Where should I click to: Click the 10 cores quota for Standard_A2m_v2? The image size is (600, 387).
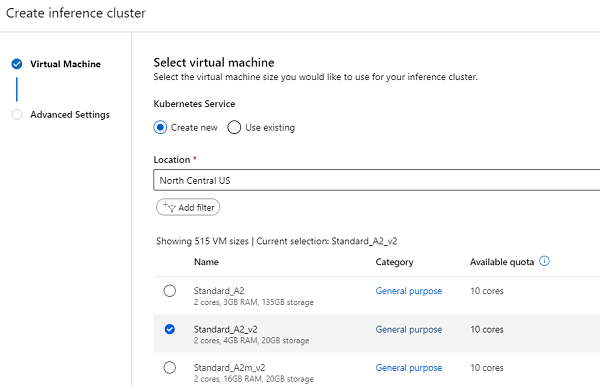pyautogui.click(x=487, y=368)
